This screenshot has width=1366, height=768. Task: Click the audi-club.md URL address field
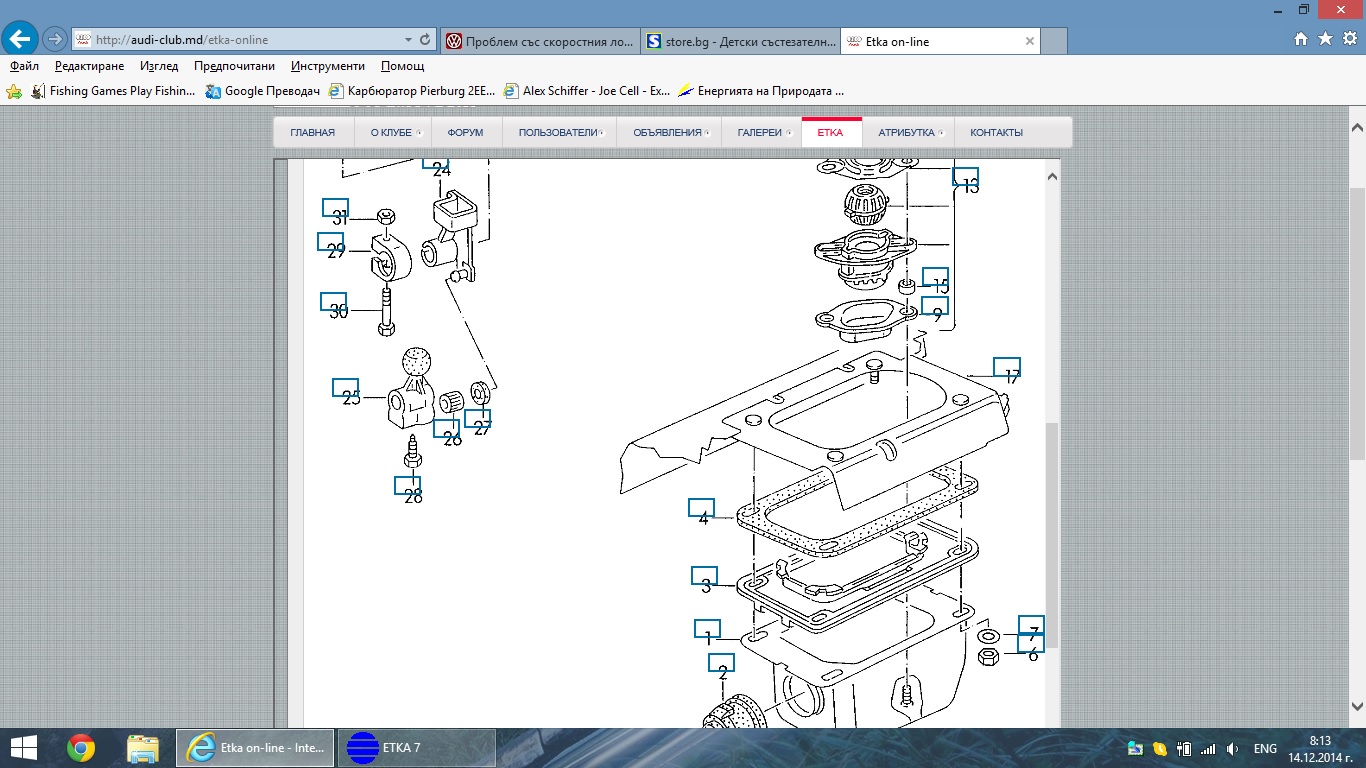tap(240, 40)
